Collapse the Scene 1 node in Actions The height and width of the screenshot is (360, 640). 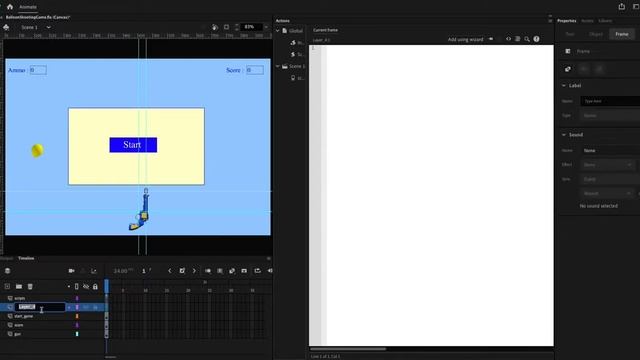coord(278,66)
